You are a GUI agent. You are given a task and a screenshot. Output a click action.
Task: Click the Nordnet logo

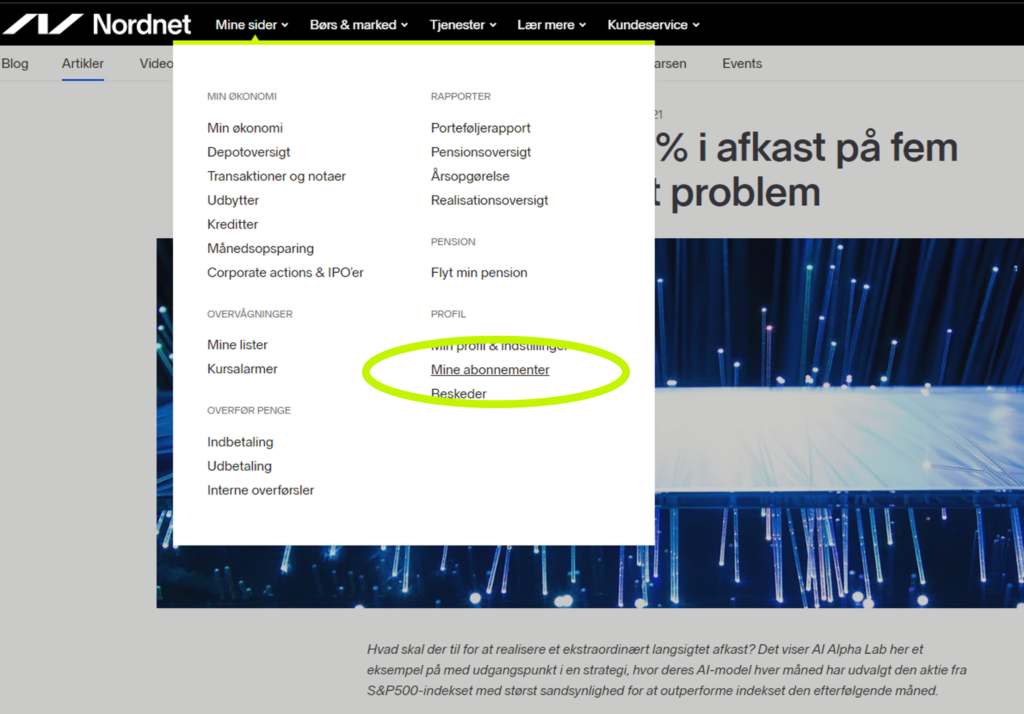[97, 24]
